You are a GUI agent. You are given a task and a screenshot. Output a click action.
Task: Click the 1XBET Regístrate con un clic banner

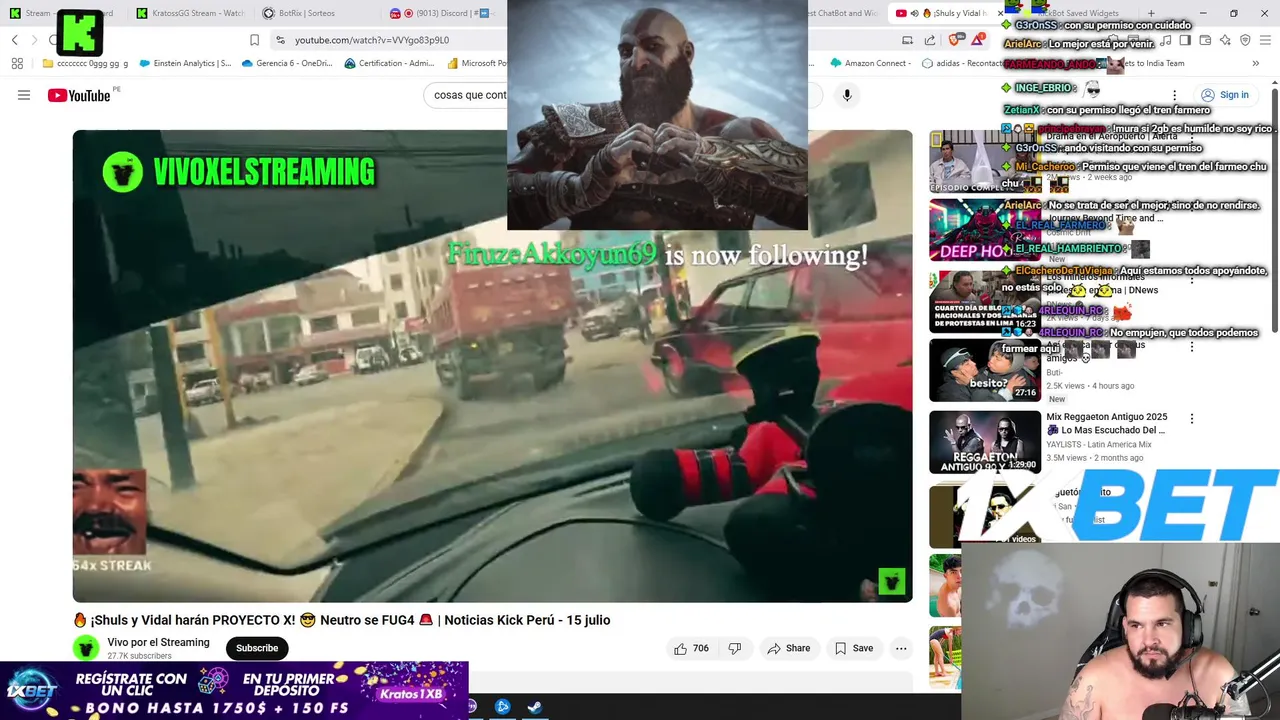click(x=234, y=690)
